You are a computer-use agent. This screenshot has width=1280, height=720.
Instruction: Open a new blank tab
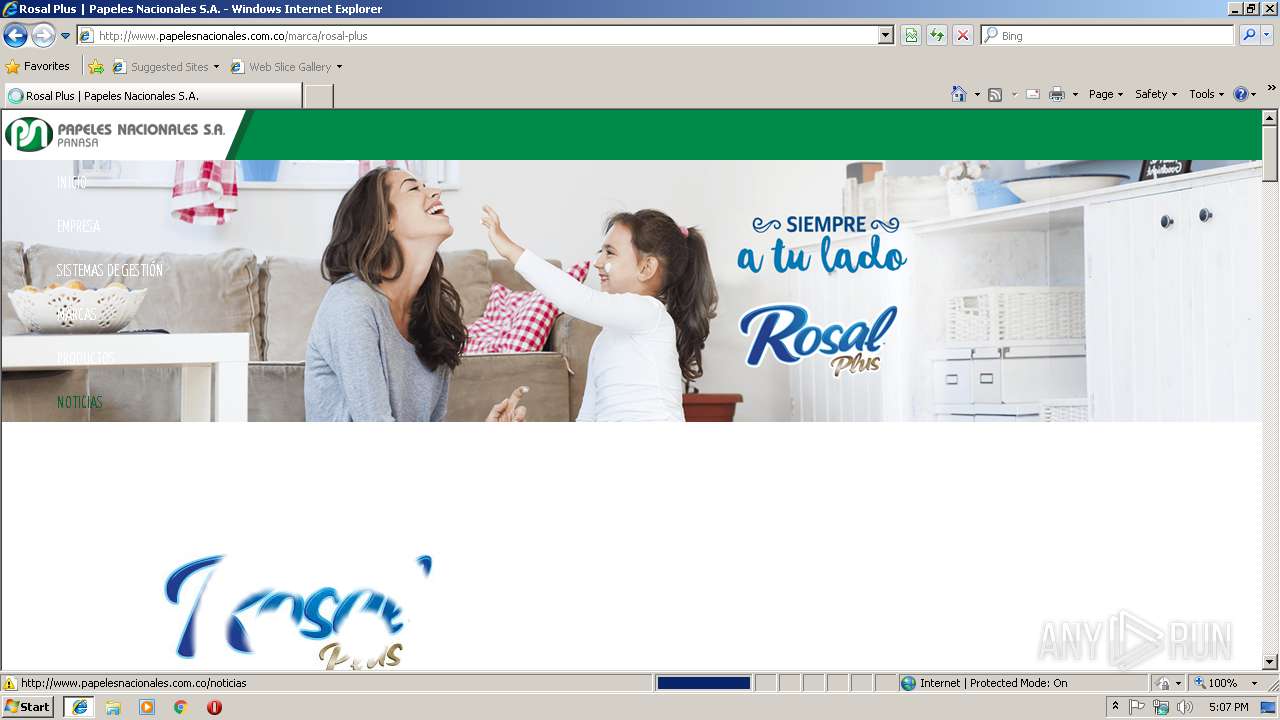[318, 96]
